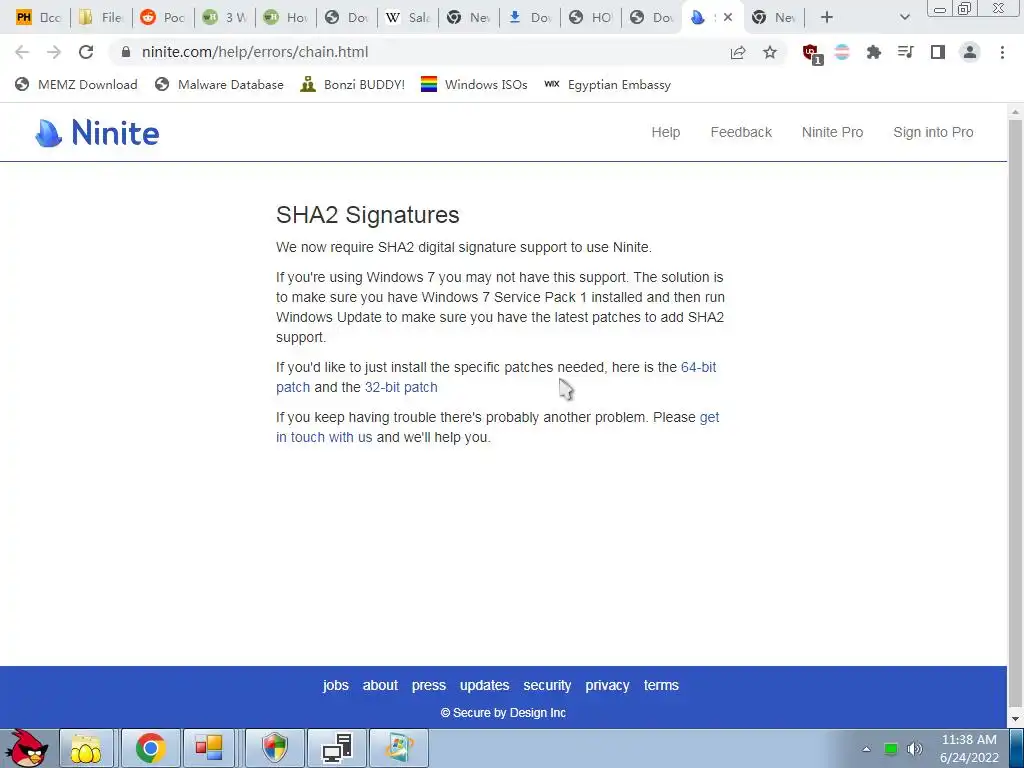Open the Help nav link
Viewport: 1024px width, 768px height.
[x=665, y=133]
